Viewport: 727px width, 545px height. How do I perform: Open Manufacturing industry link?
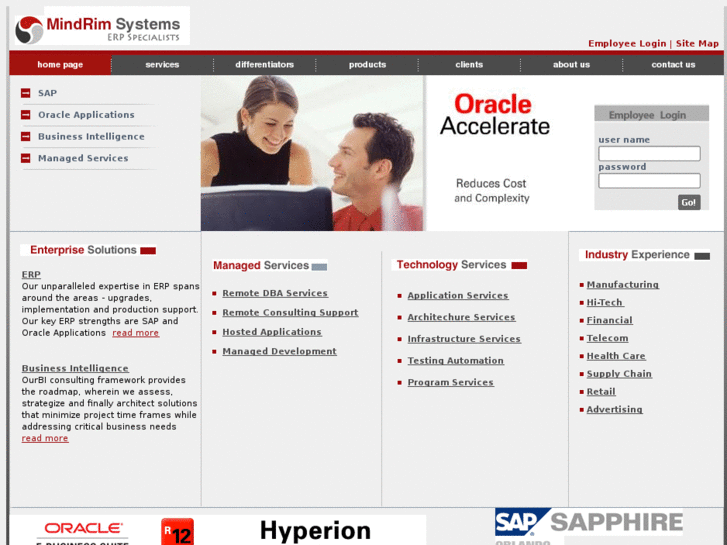pos(623,285)
